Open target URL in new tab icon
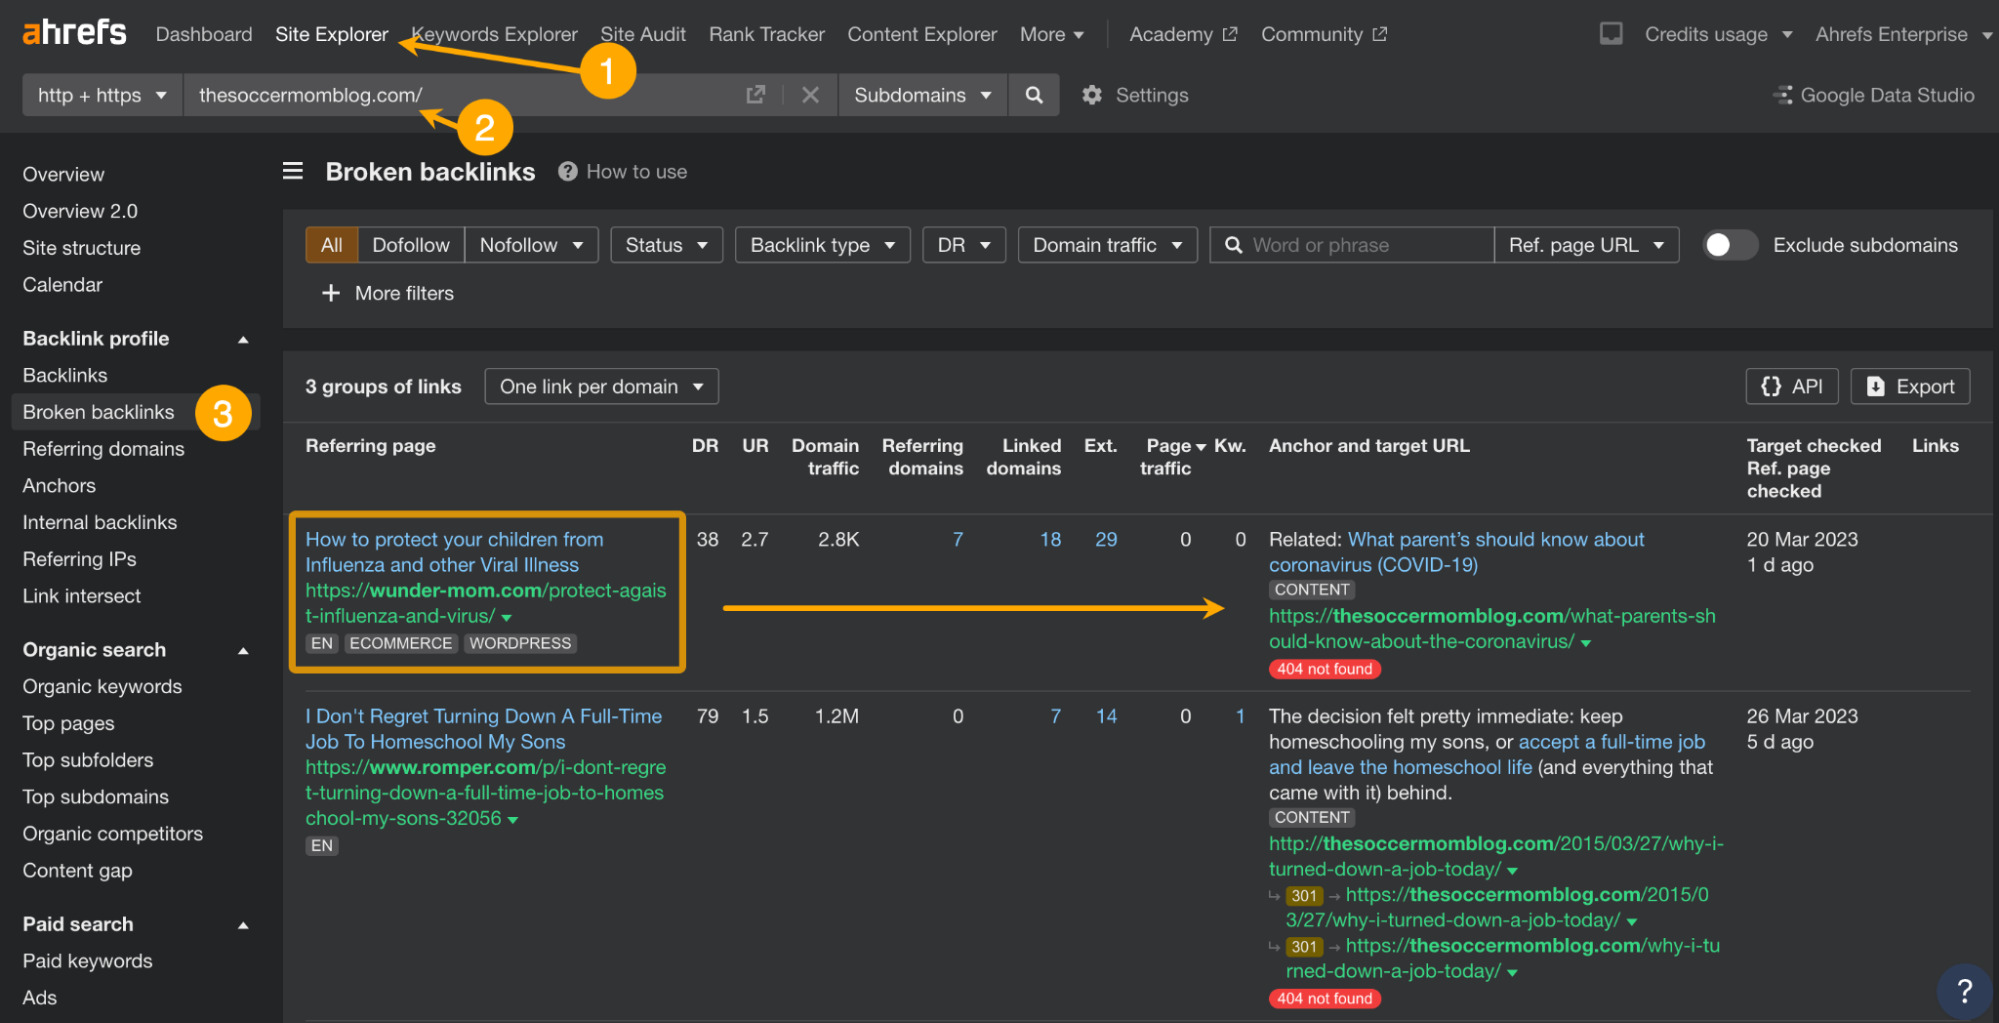 point(756,95)
